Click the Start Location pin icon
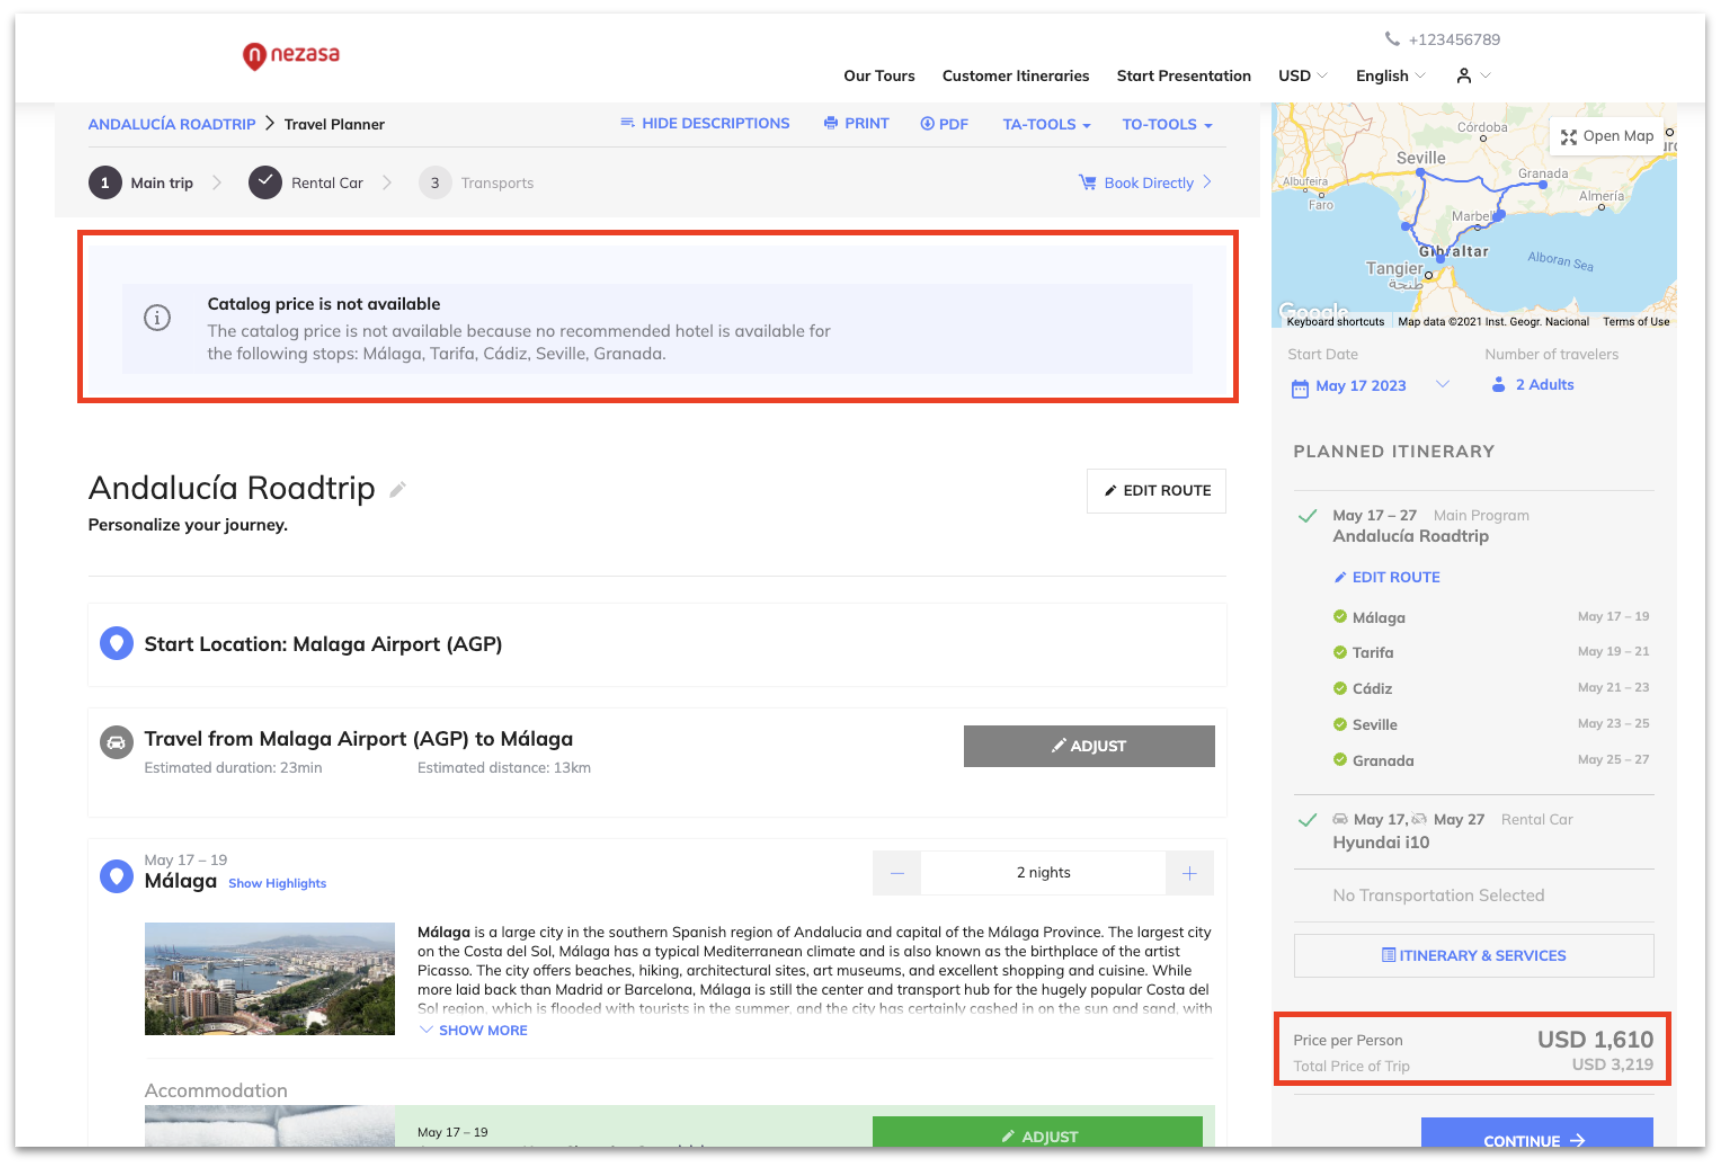 point(117,644)
